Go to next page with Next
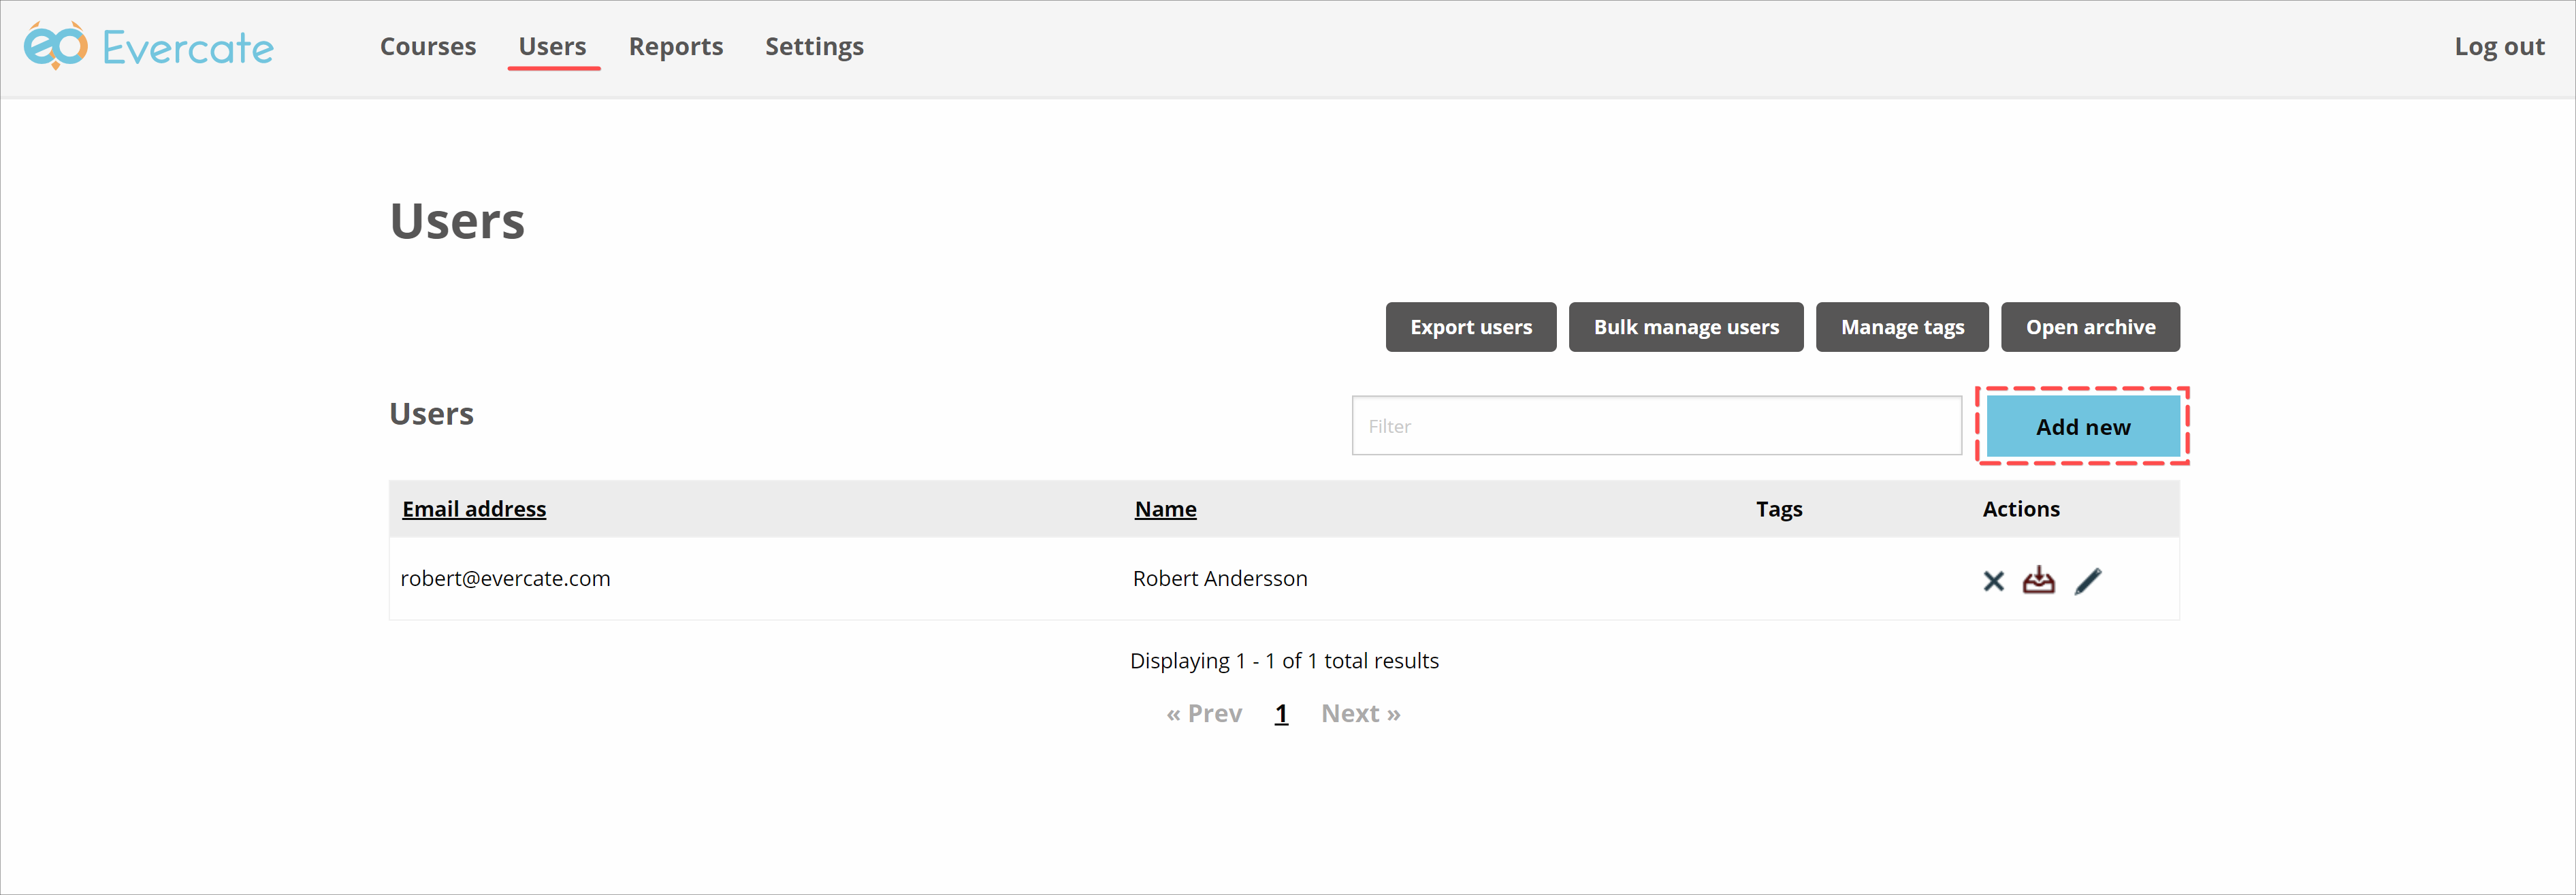Viewport: 2576px width, 895px height. 1360,714
